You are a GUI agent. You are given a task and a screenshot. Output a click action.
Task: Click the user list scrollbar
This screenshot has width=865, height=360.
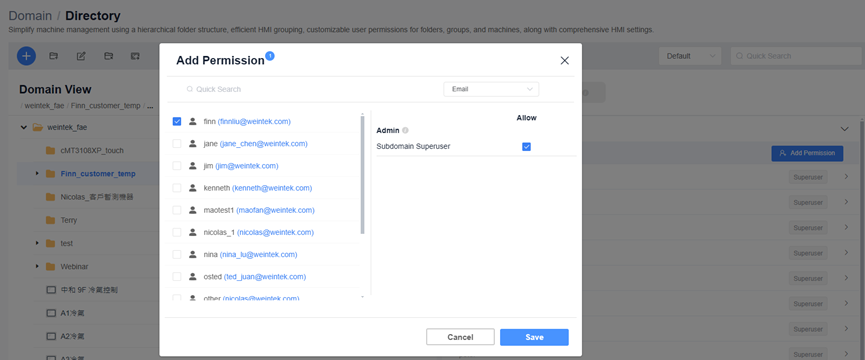click(362, 175)
